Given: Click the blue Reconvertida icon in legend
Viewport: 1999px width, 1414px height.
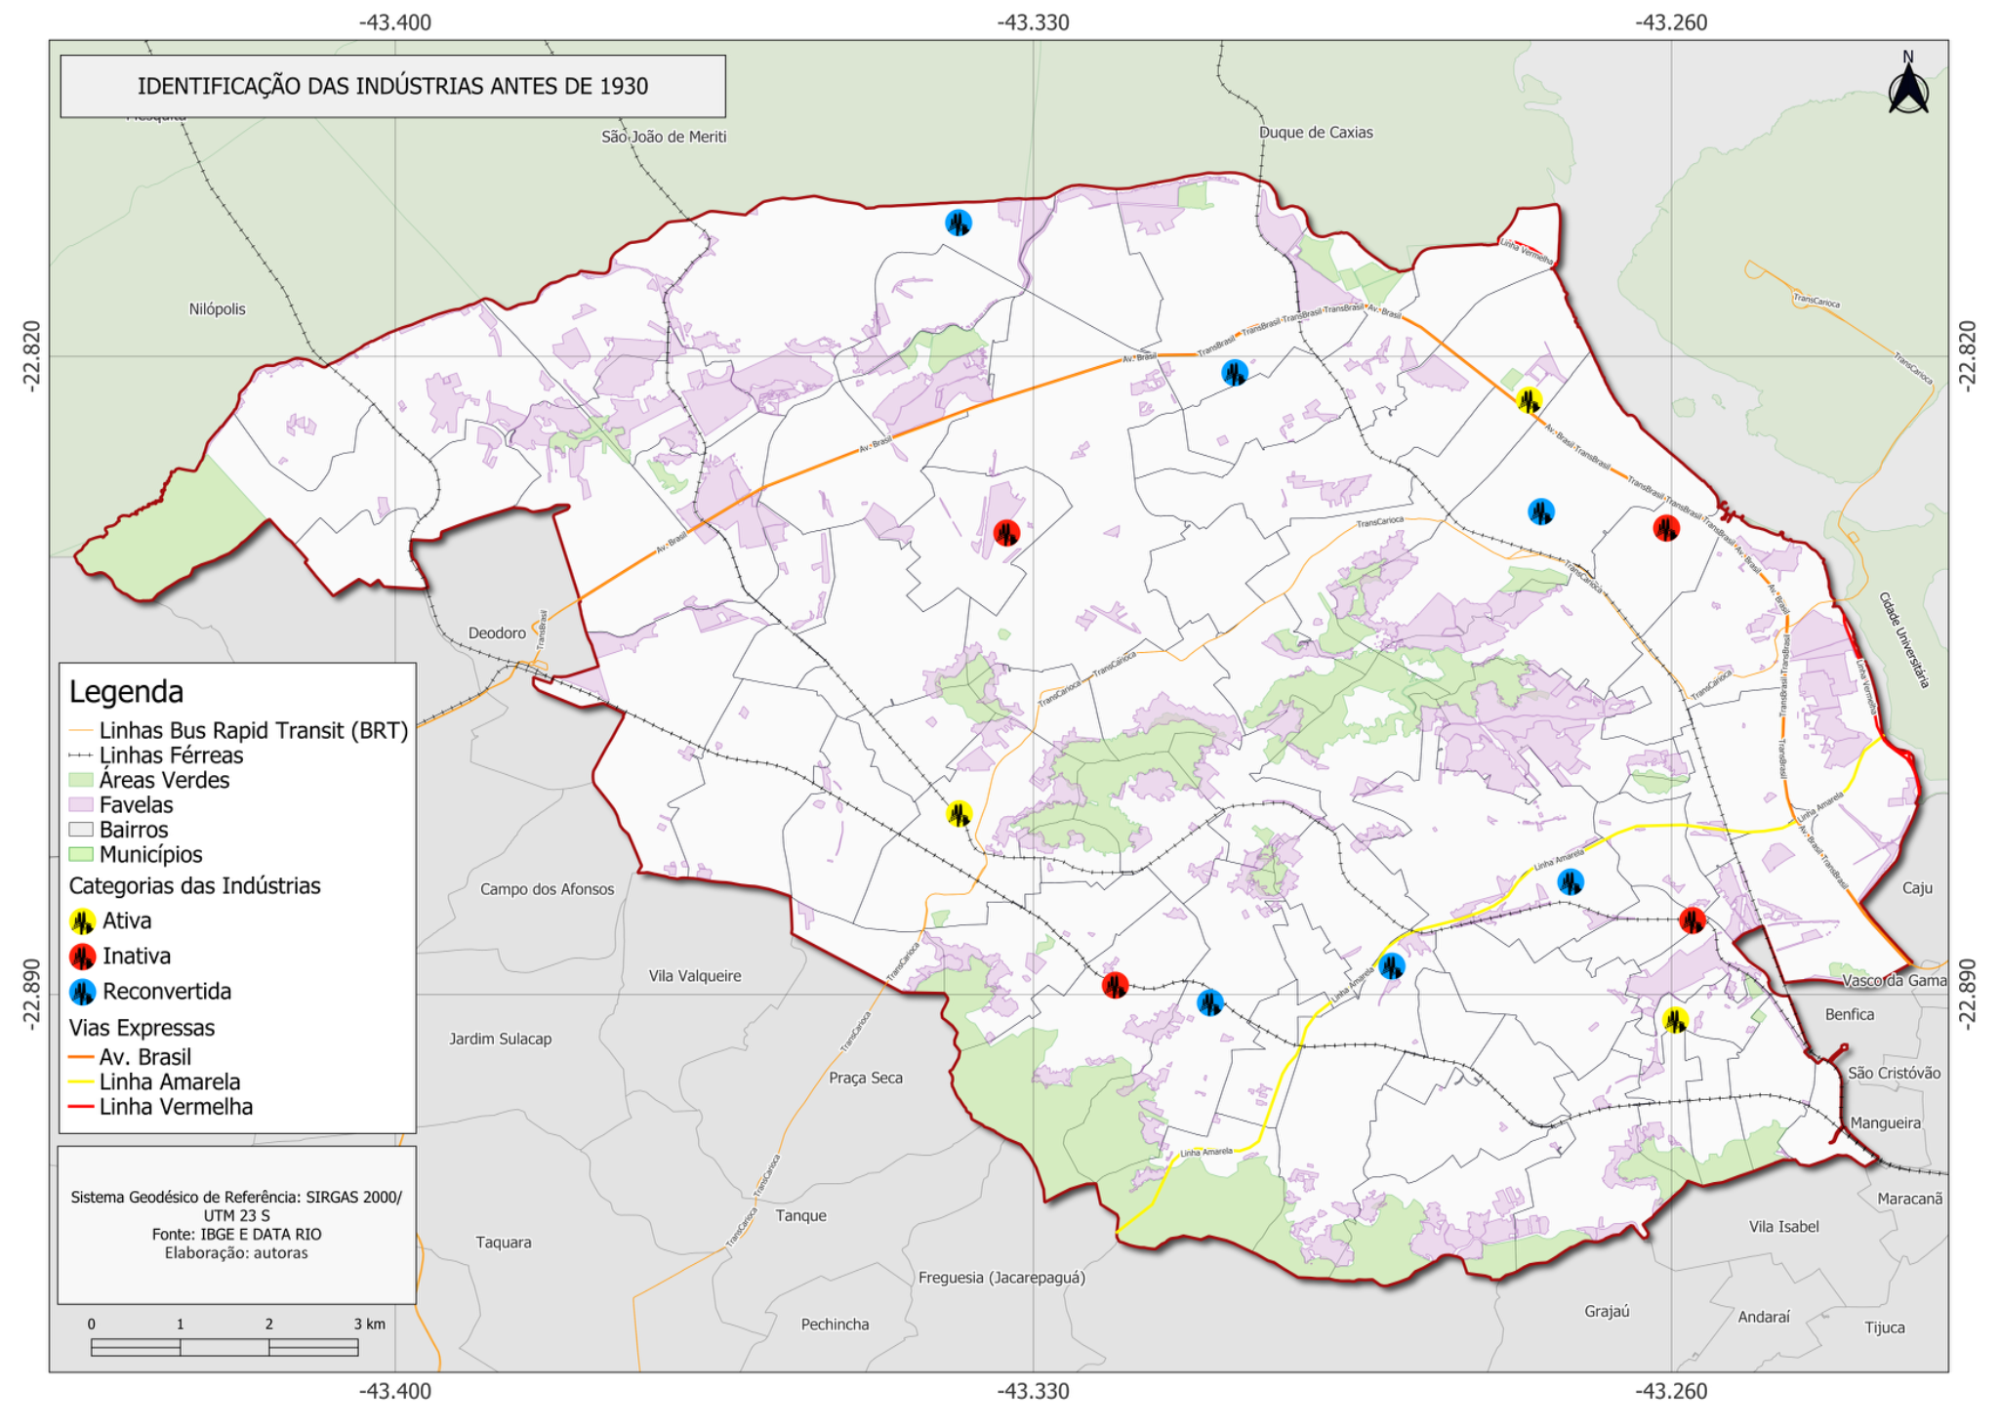Looking at the screenshot, I should [83, 992].
